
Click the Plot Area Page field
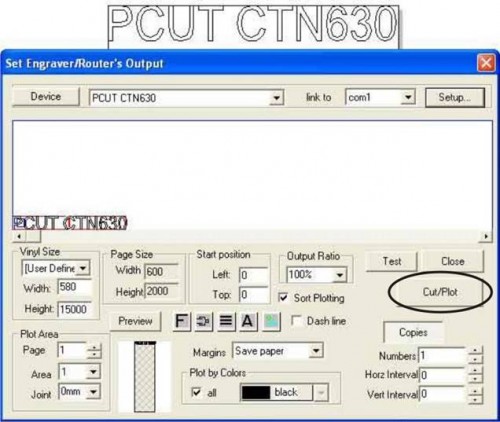pyautogui.click(x=72, y=351)
